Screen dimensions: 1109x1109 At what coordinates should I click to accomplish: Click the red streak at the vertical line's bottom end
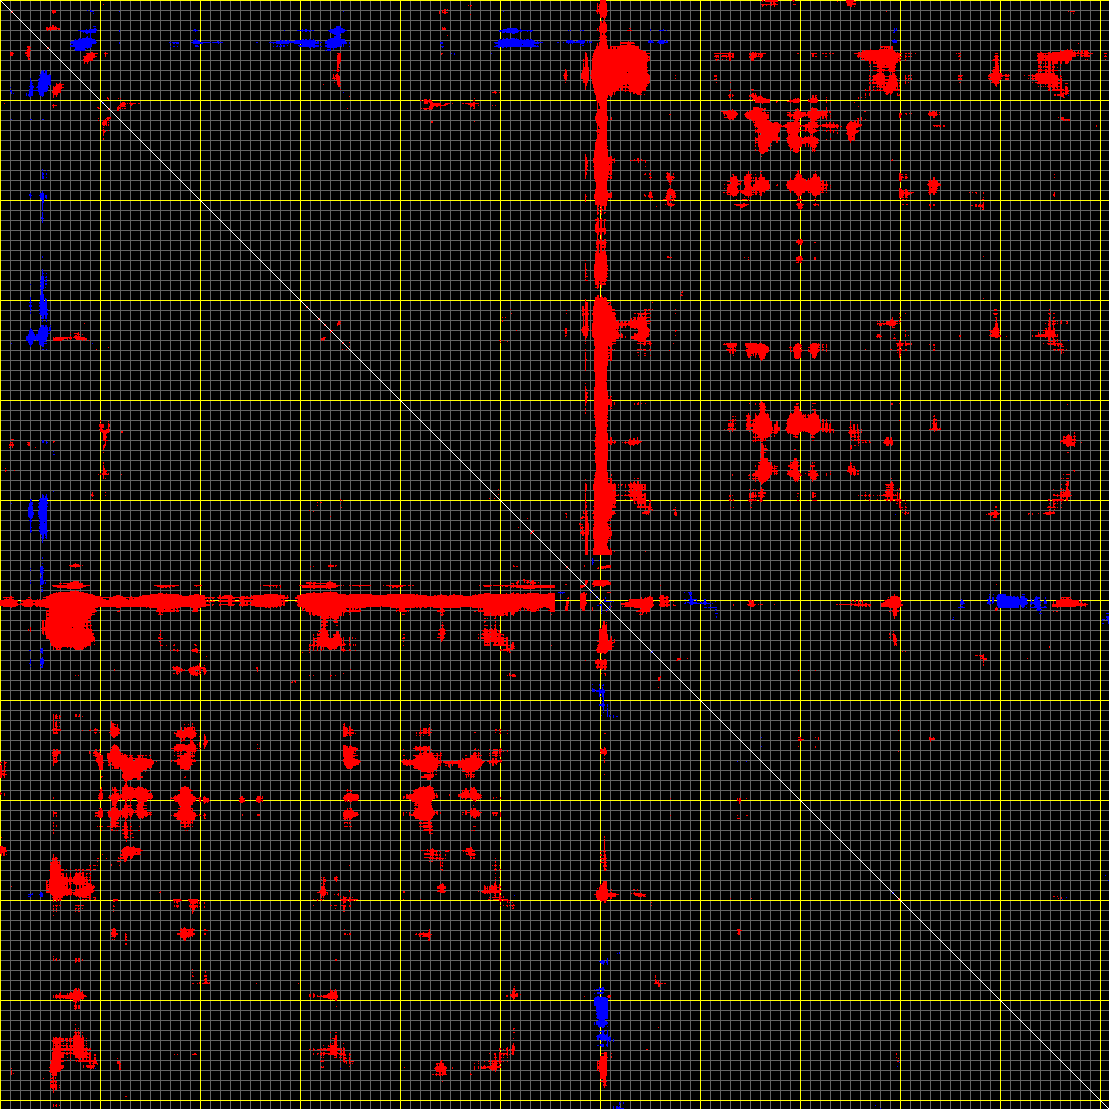point(603,1070)
